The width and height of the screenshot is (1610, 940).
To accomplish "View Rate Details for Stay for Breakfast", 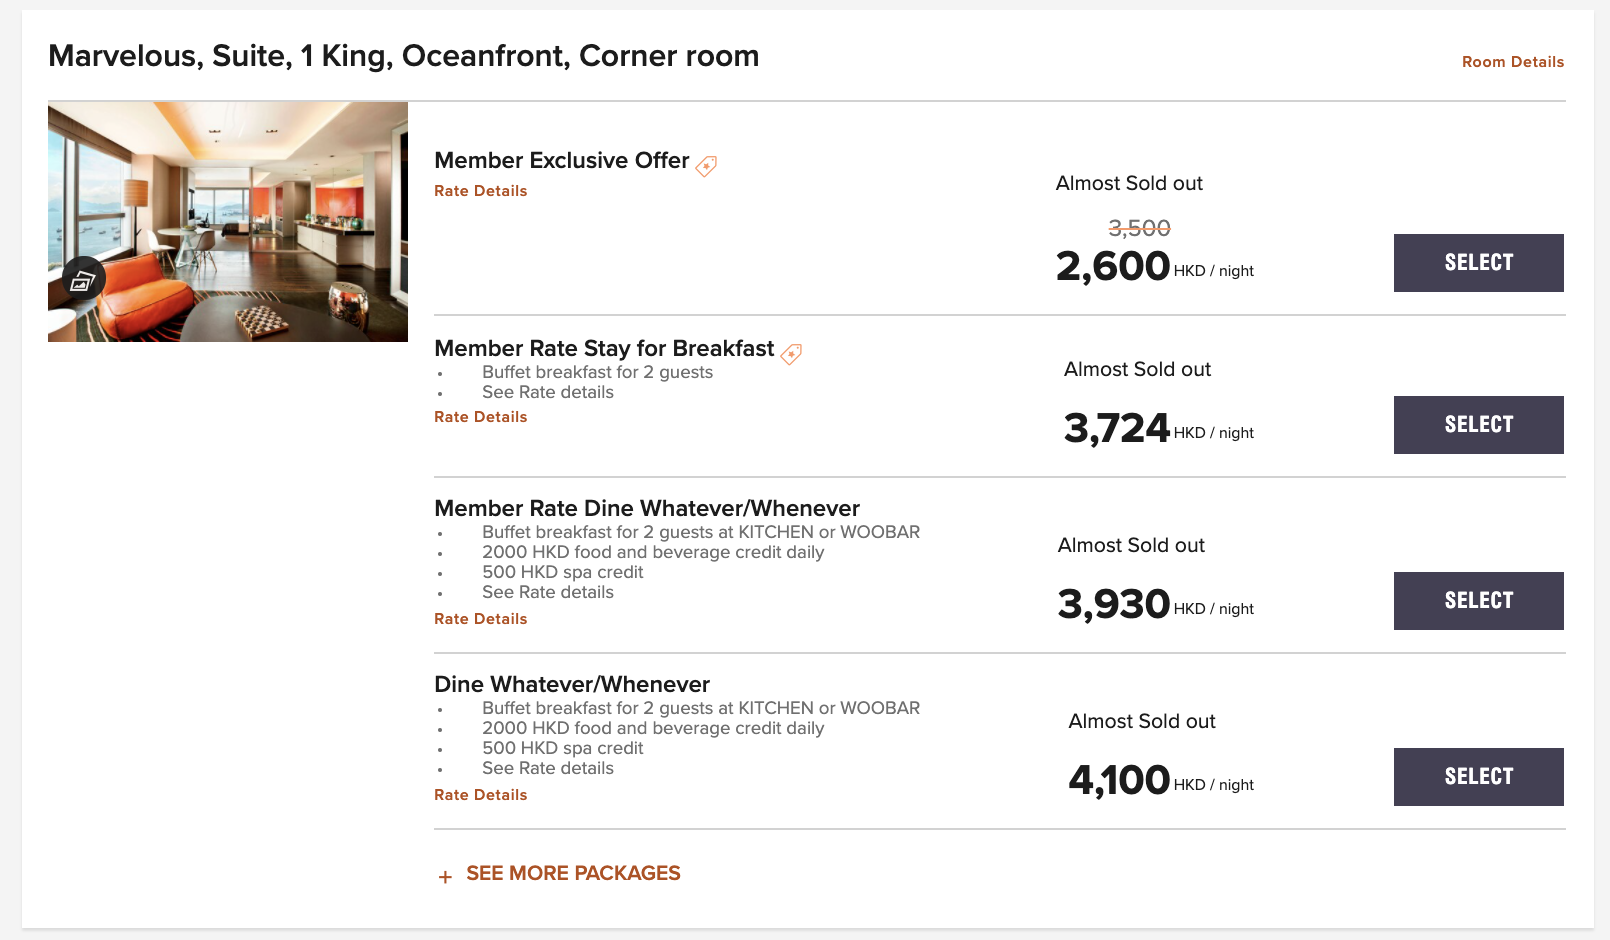I will (480, 417).
